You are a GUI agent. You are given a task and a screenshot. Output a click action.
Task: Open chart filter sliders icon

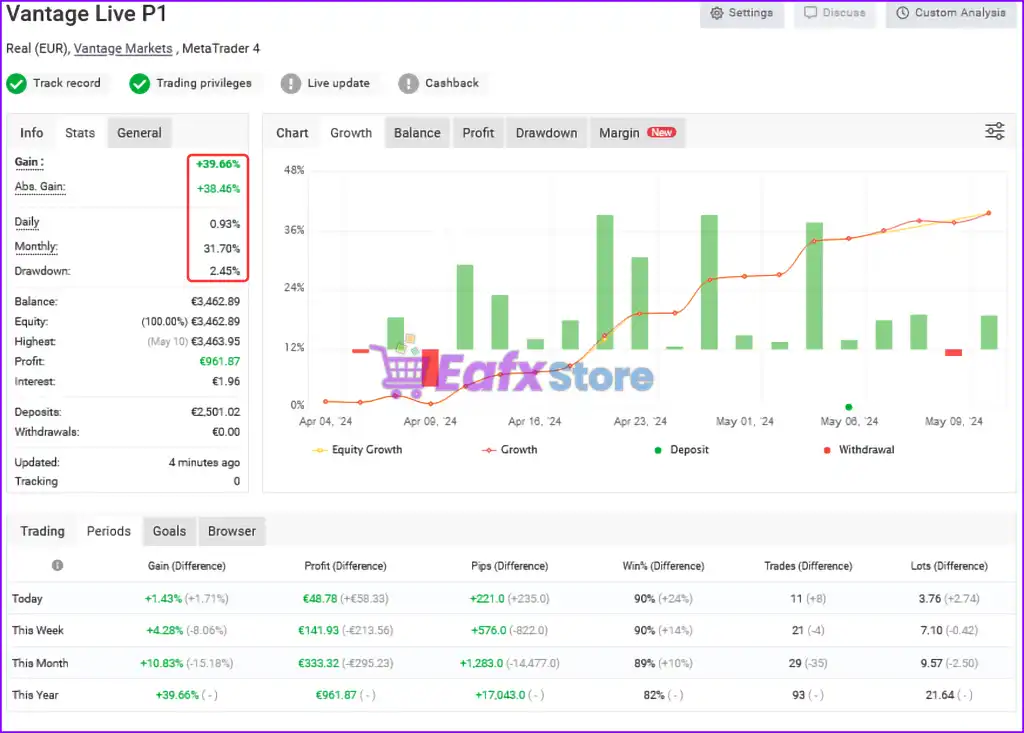click(995, 131)
